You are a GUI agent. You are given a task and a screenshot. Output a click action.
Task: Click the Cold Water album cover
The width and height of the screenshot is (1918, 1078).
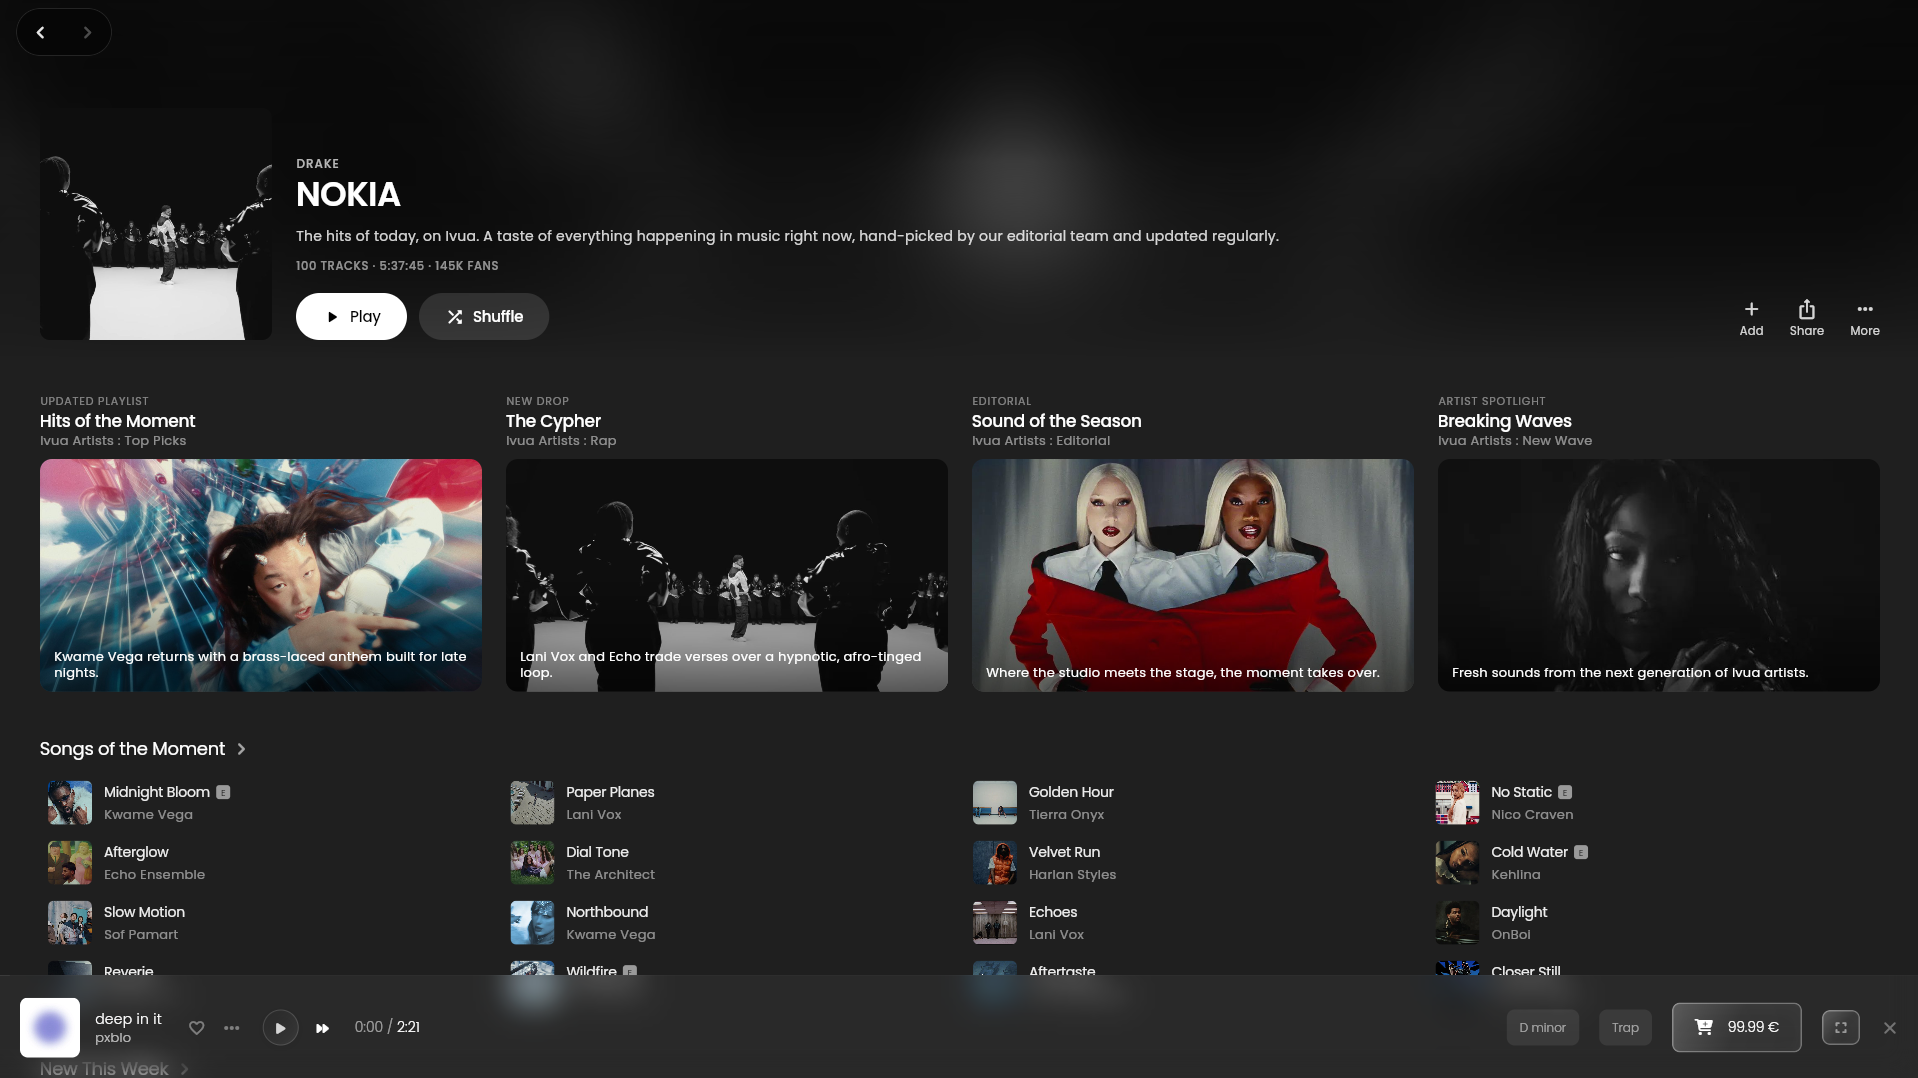(1457, 863)
